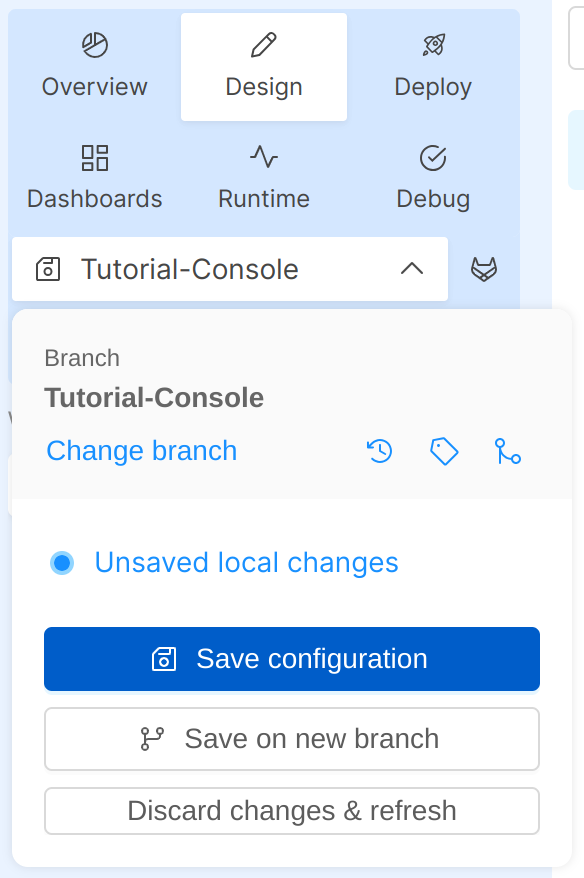Collapse the Tutorial-Console selector with the chevron

(x=410, y=268)
